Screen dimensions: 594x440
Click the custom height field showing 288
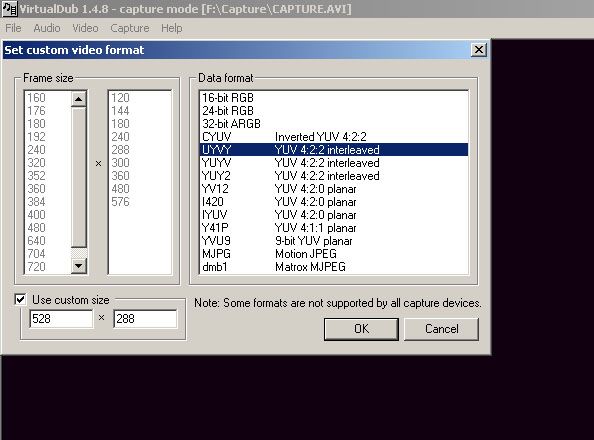145,319
